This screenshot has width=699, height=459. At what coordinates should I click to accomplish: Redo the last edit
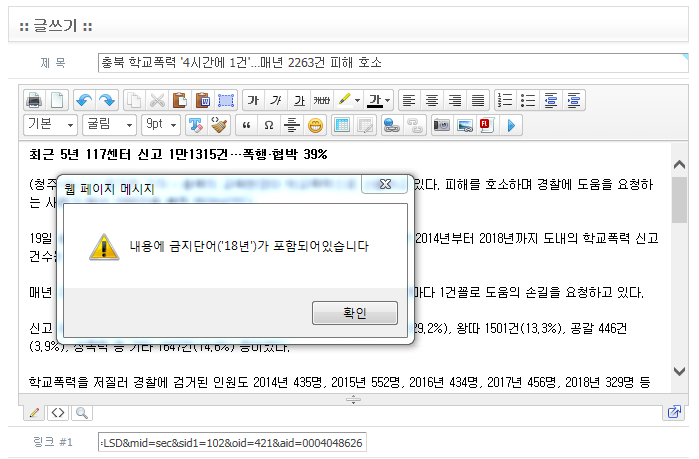[105, 100]
